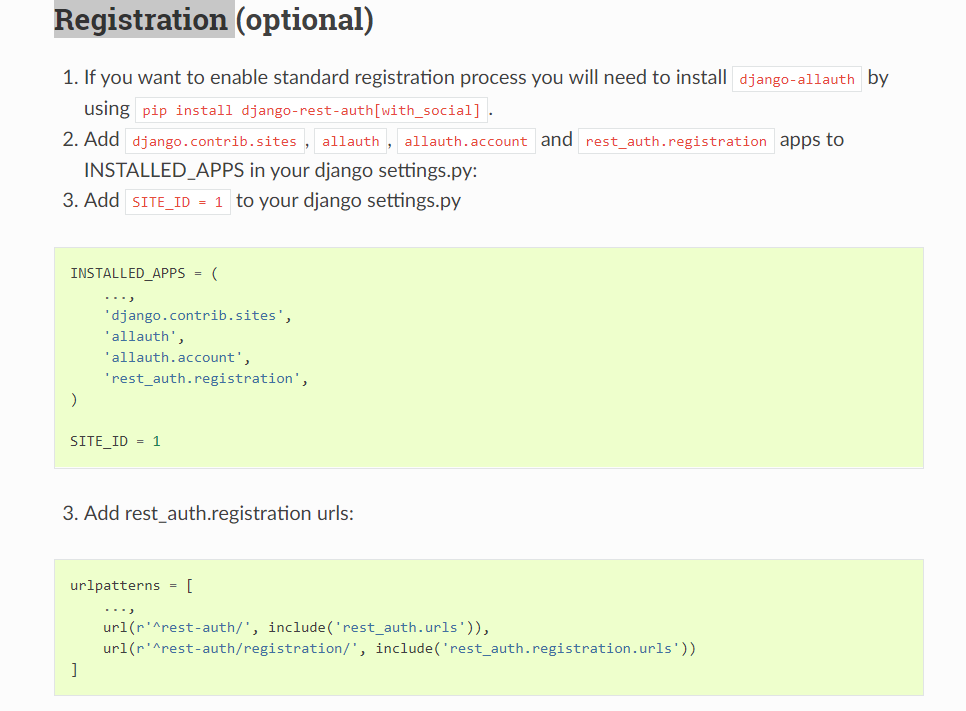Click inline code 'SITE_ID = 1' in step 3
Image resolution: width=966 pixels, height=711 pixels.
pos(177,202)
